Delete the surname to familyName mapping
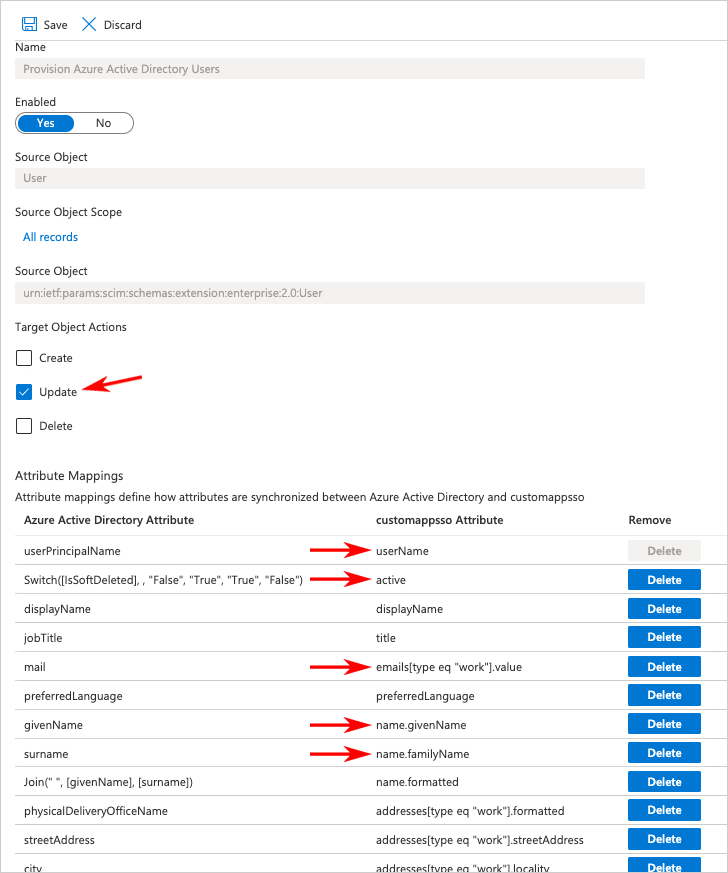 (x=664, y=753)
